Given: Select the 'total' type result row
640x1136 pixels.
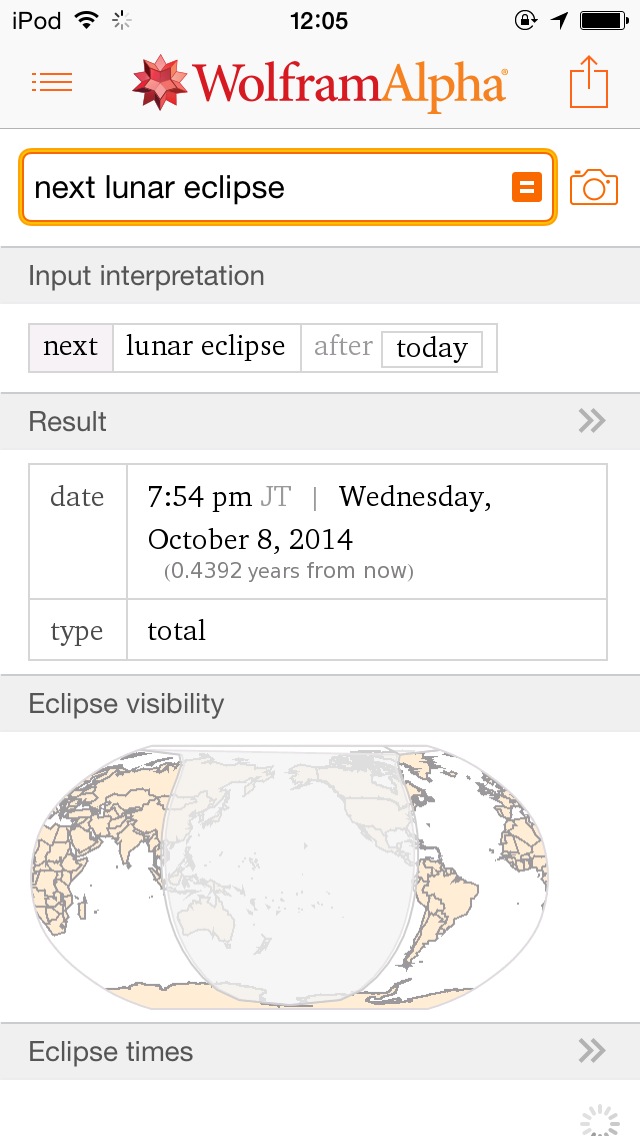Looking at the screenshot, I should (x=318, y=630).
